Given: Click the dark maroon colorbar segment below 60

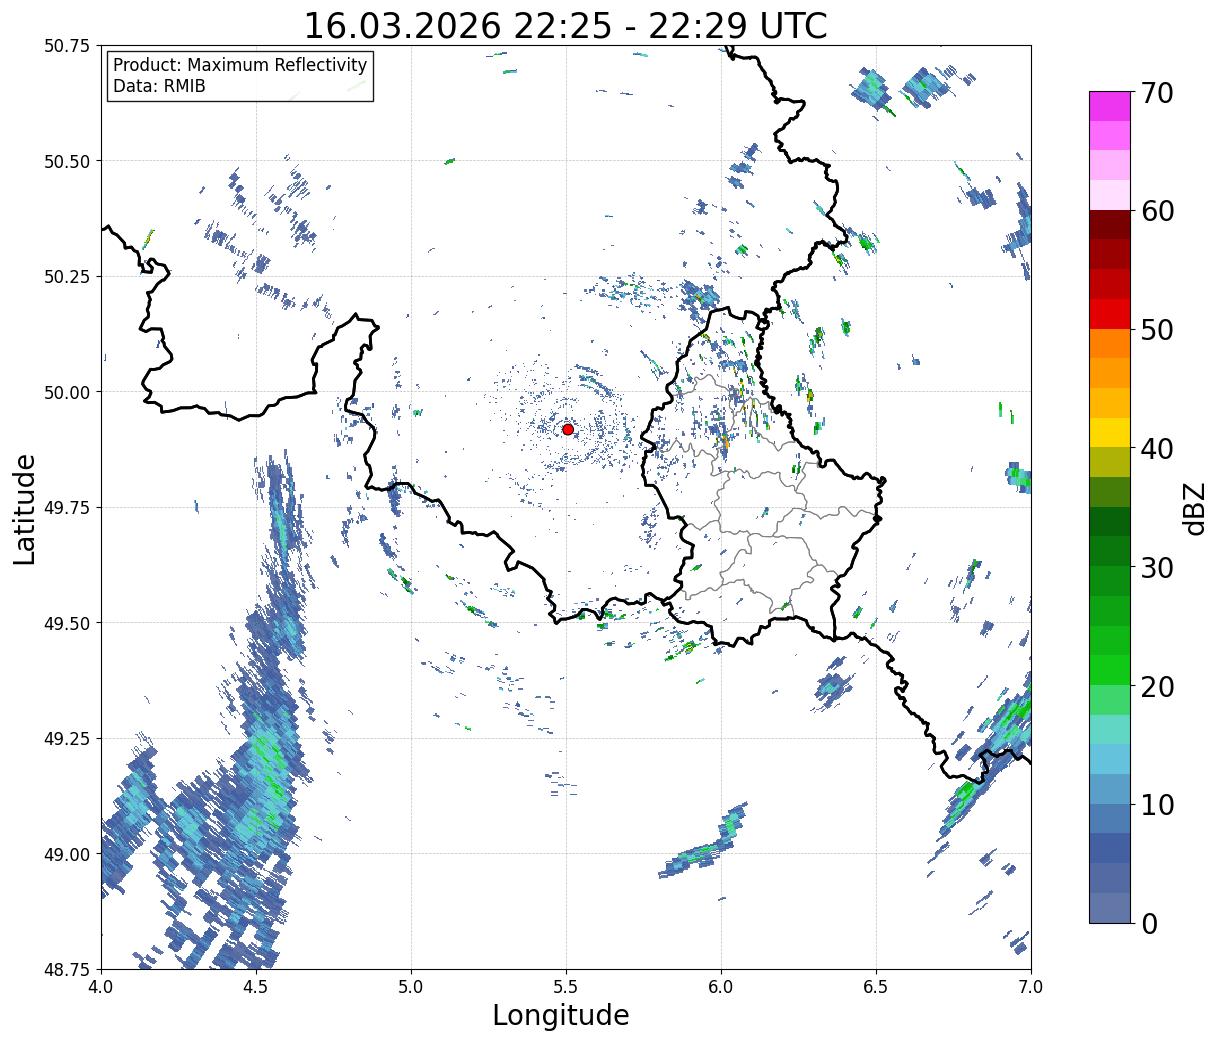Looking at the screenshot, I should tap(1110, 225).
